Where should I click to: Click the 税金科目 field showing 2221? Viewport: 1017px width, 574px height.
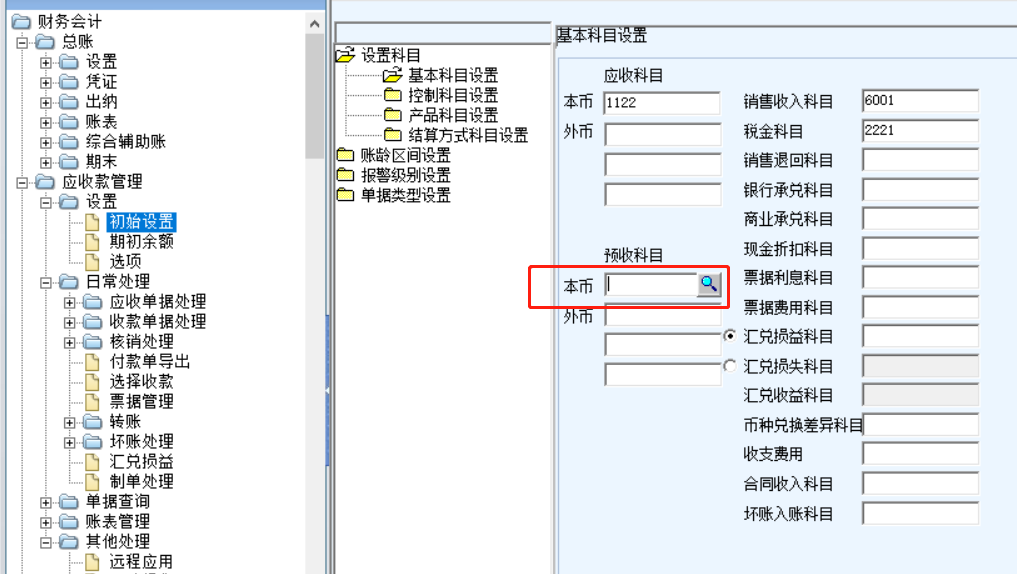(x=920, y=131)
